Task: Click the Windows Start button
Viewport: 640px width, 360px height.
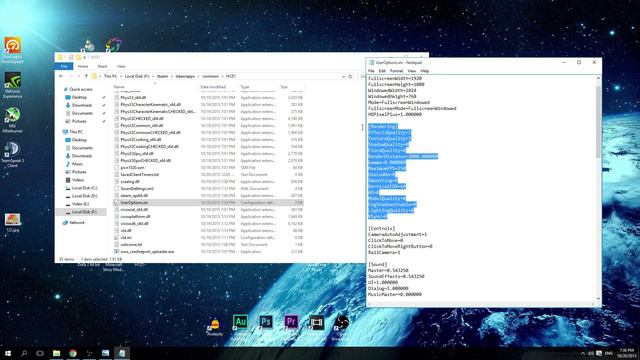Action: pos(8,353)
